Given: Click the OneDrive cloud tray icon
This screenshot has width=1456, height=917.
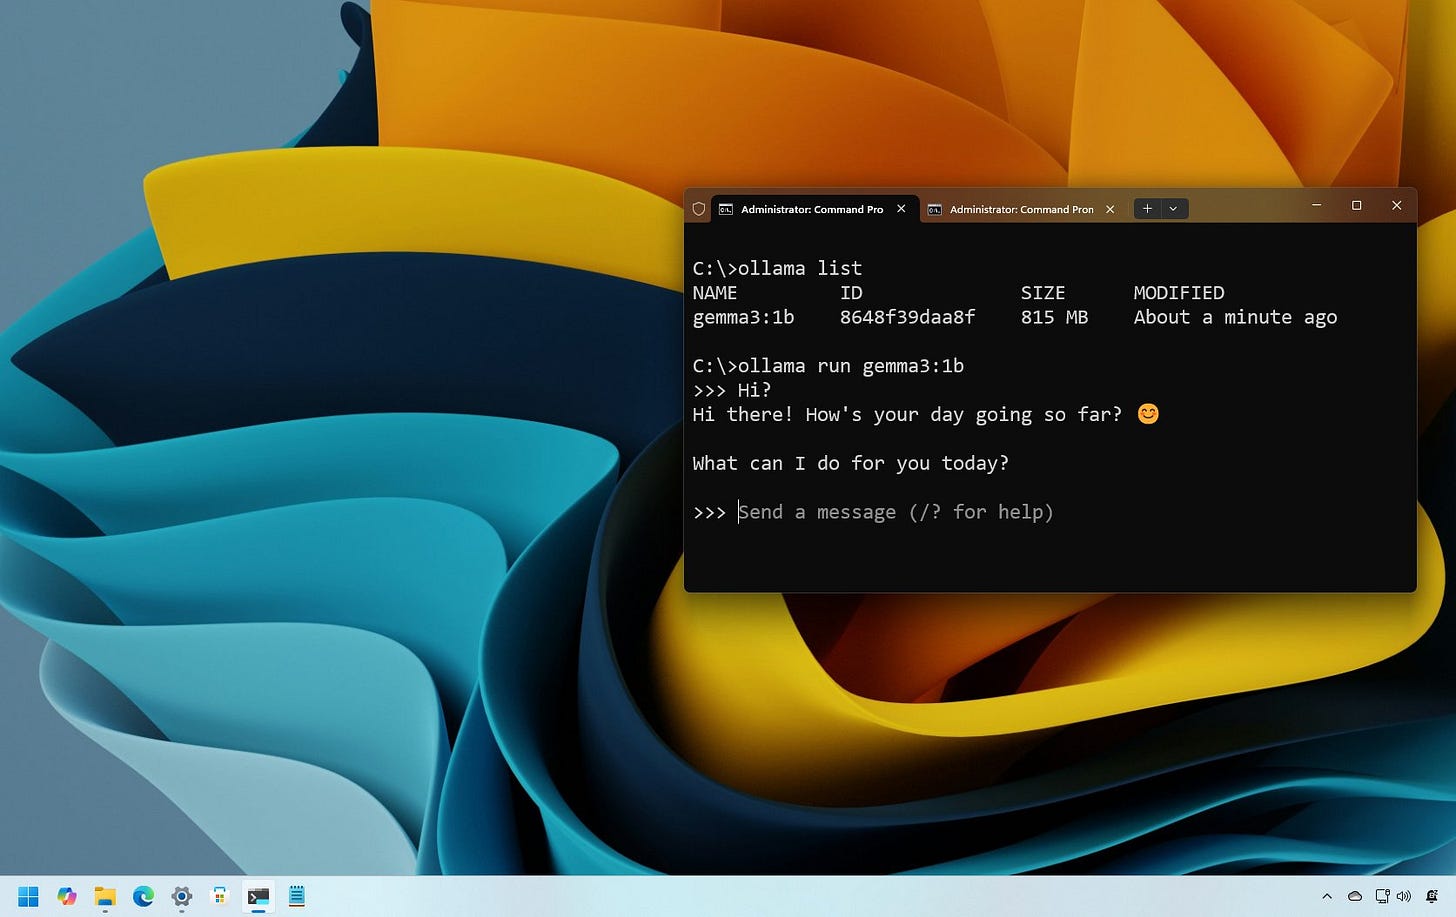Looking at the screenshot, I should tap(1355, 897).
